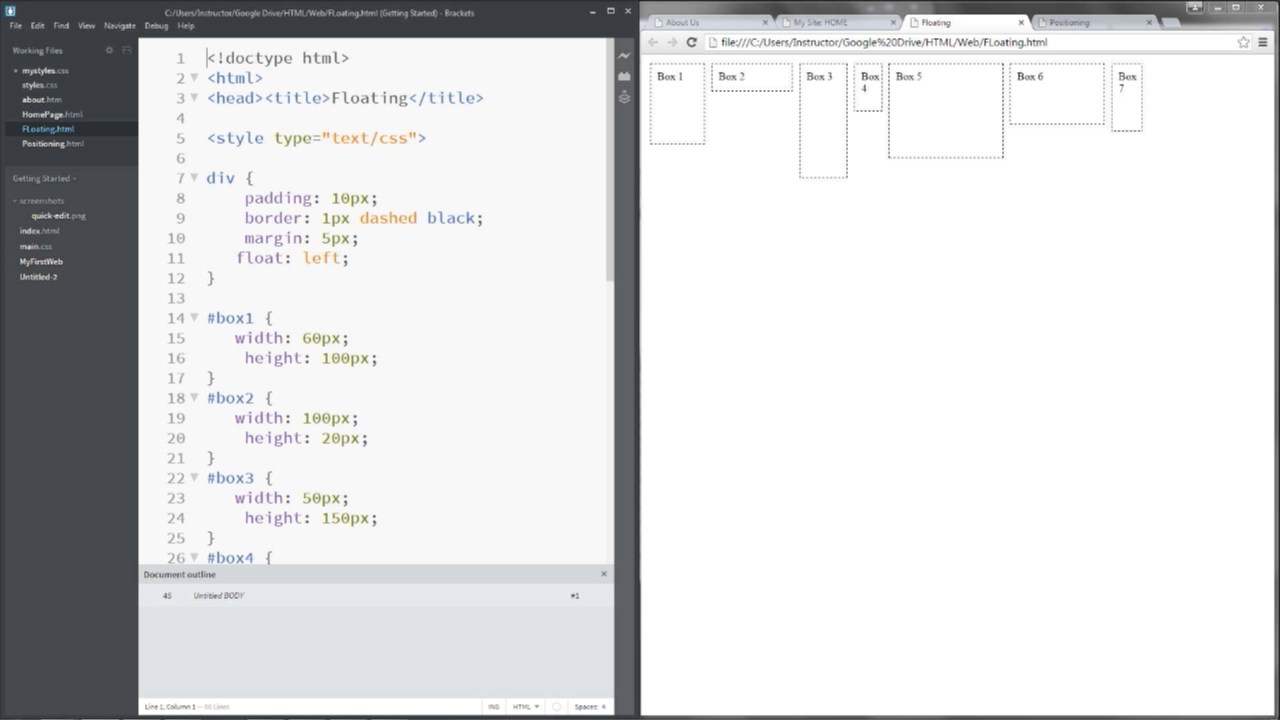Open main.css in the project tree
The width and height of the screenshot is (1280, 720).
click(36, 246)
